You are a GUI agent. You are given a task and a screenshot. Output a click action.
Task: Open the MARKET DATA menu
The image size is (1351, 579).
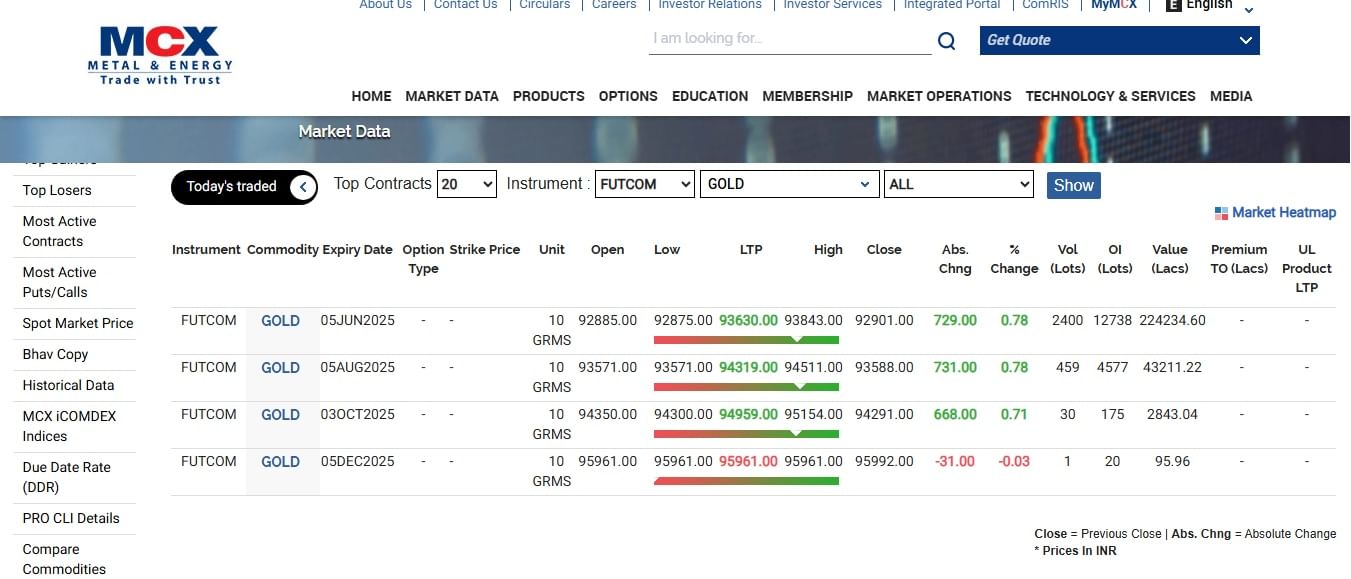452,96
